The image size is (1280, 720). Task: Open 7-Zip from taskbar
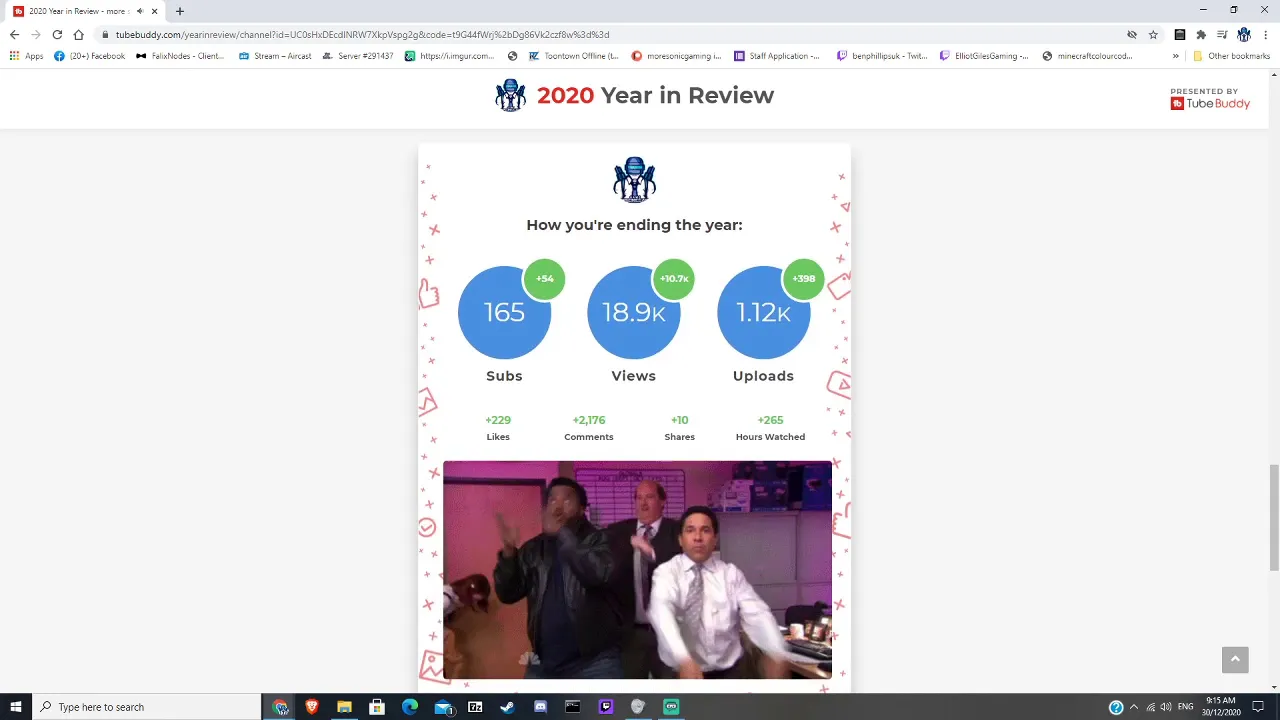(475, 707)
